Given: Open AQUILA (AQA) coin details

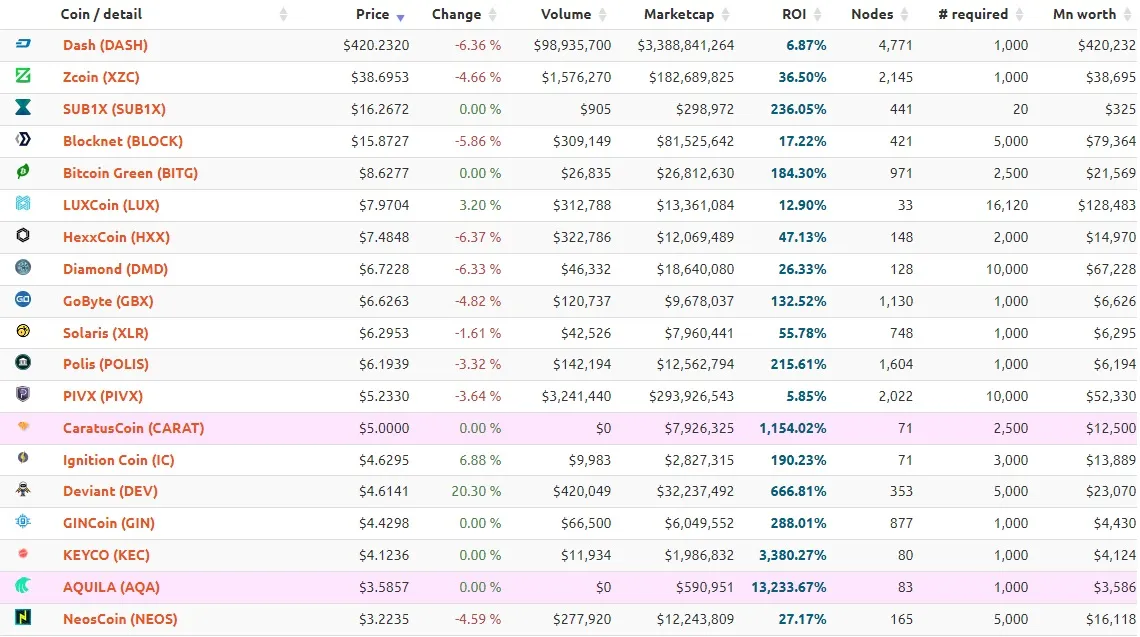Looking at the screenshot, I should [111, 588].
